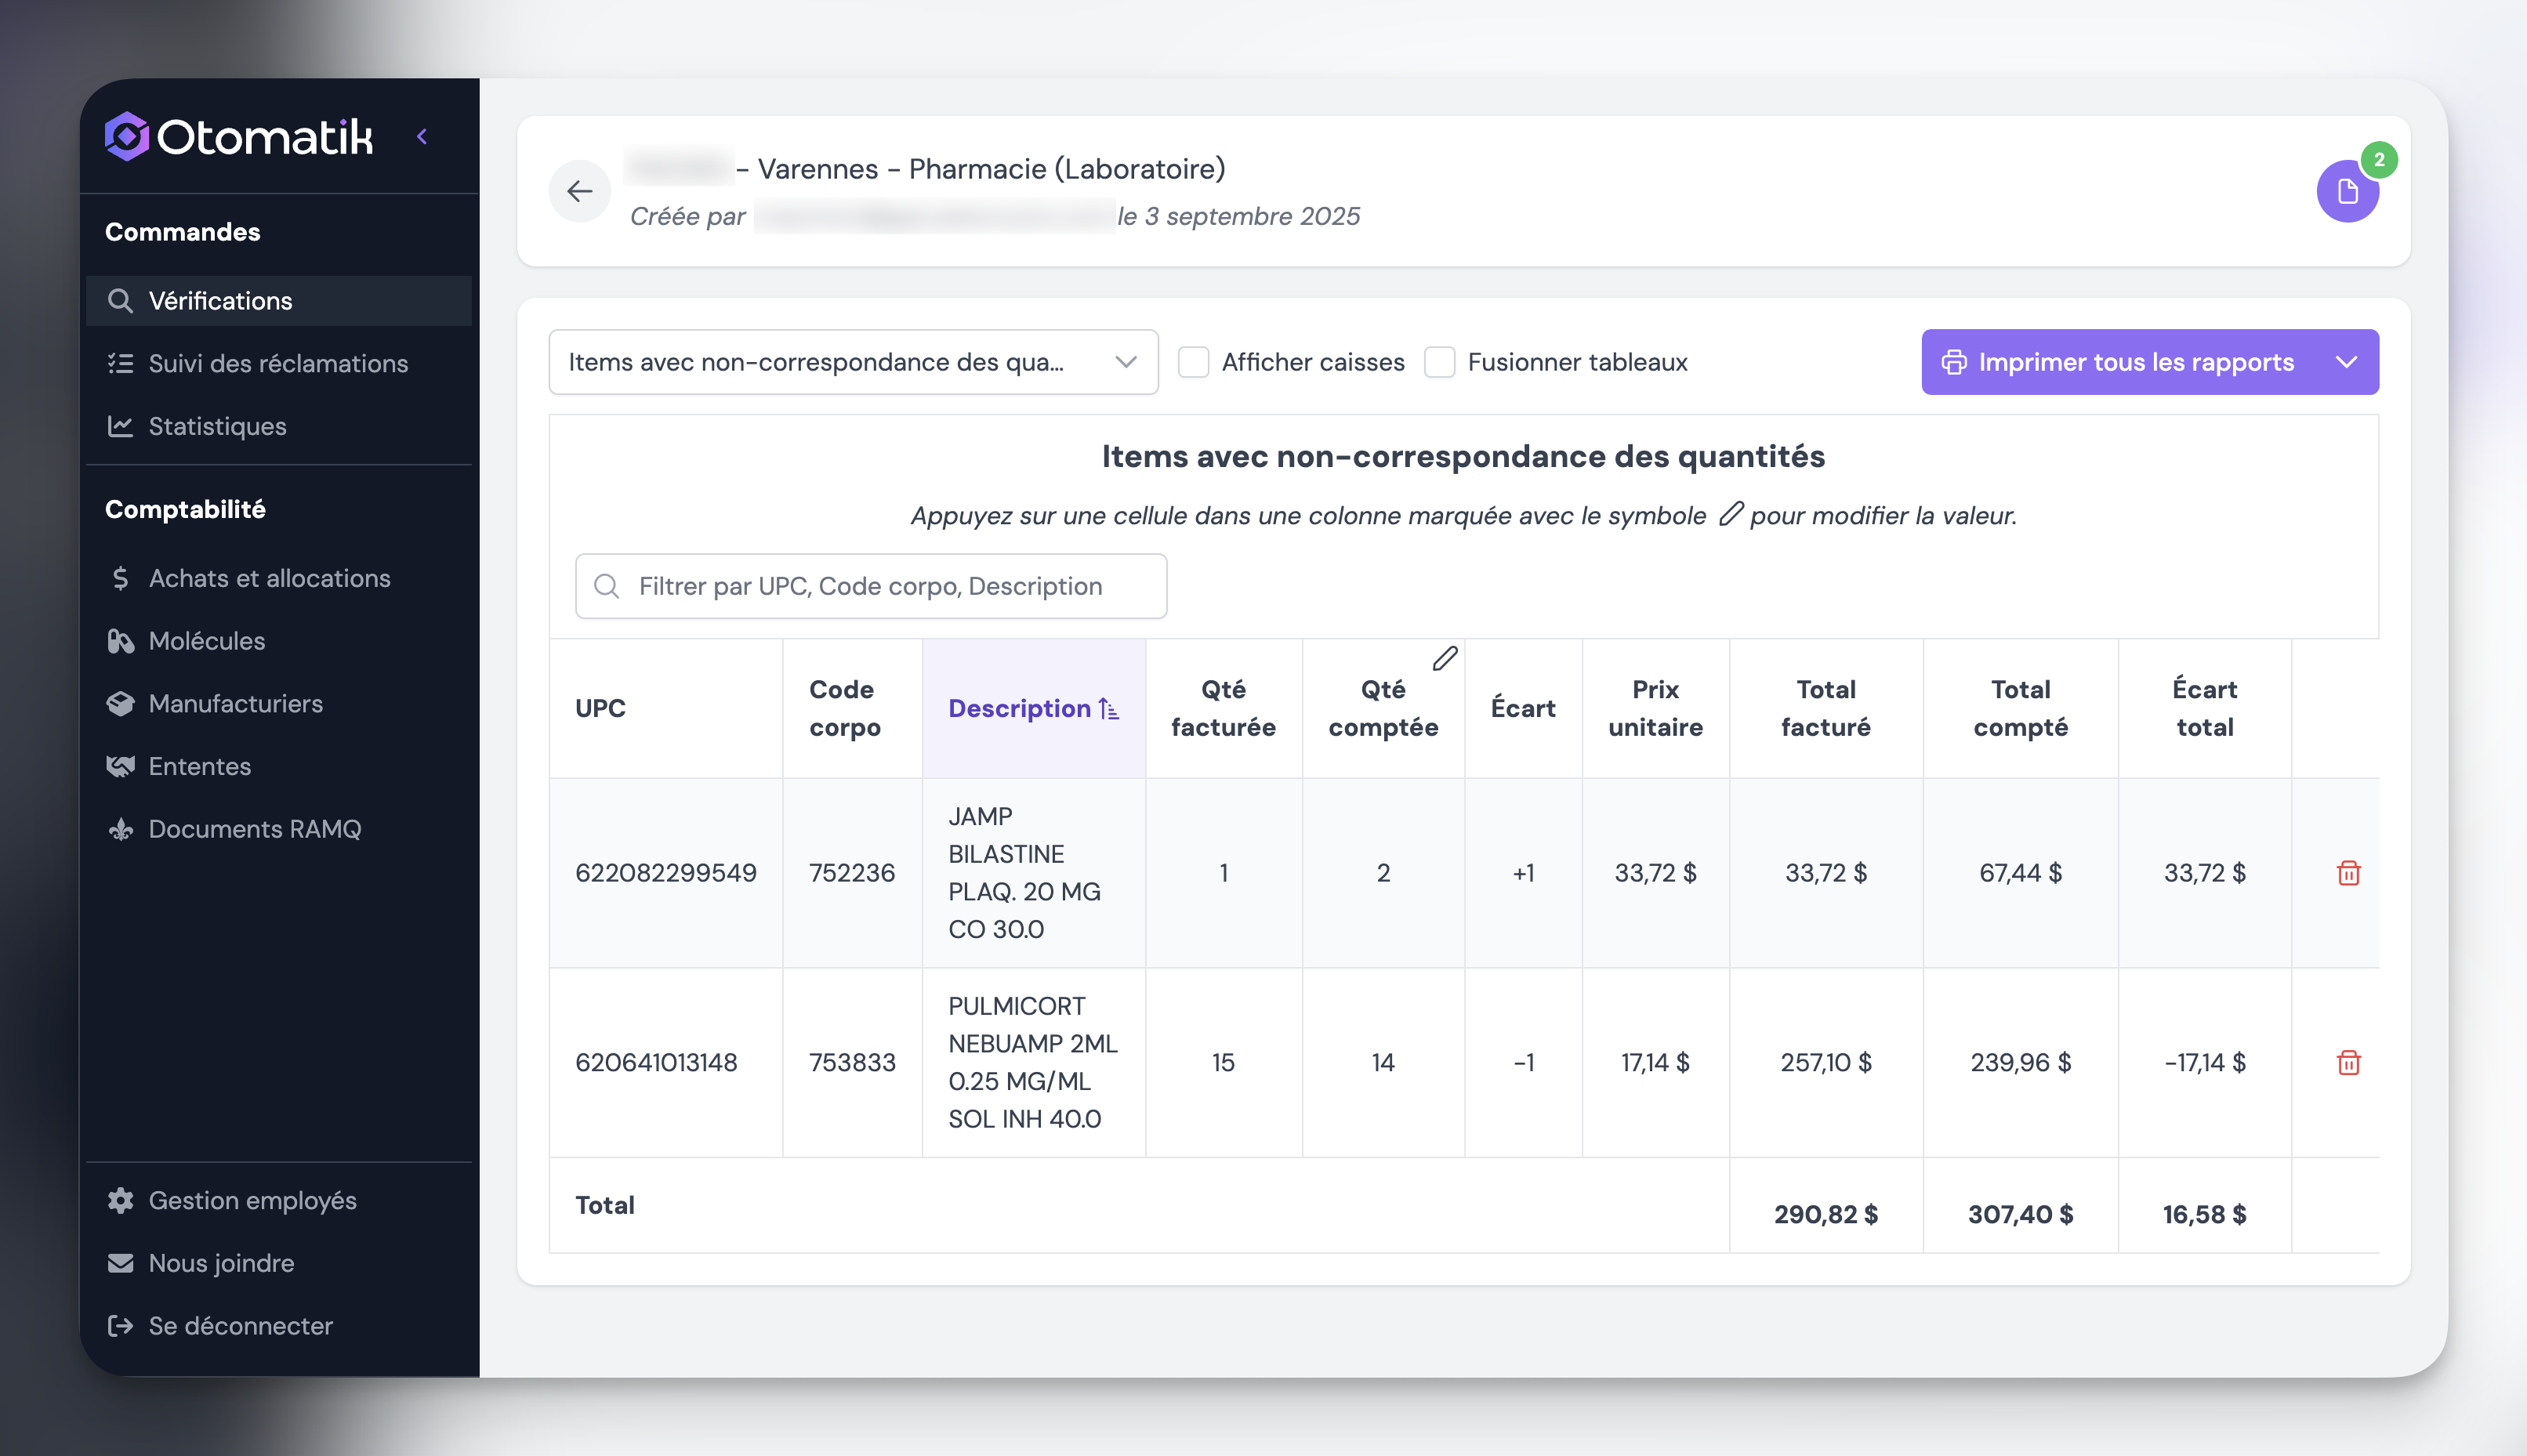Open Documents RAMQ in sidebar
2527x1456 pixels.
pyautogui.click(x=254, y=829)
